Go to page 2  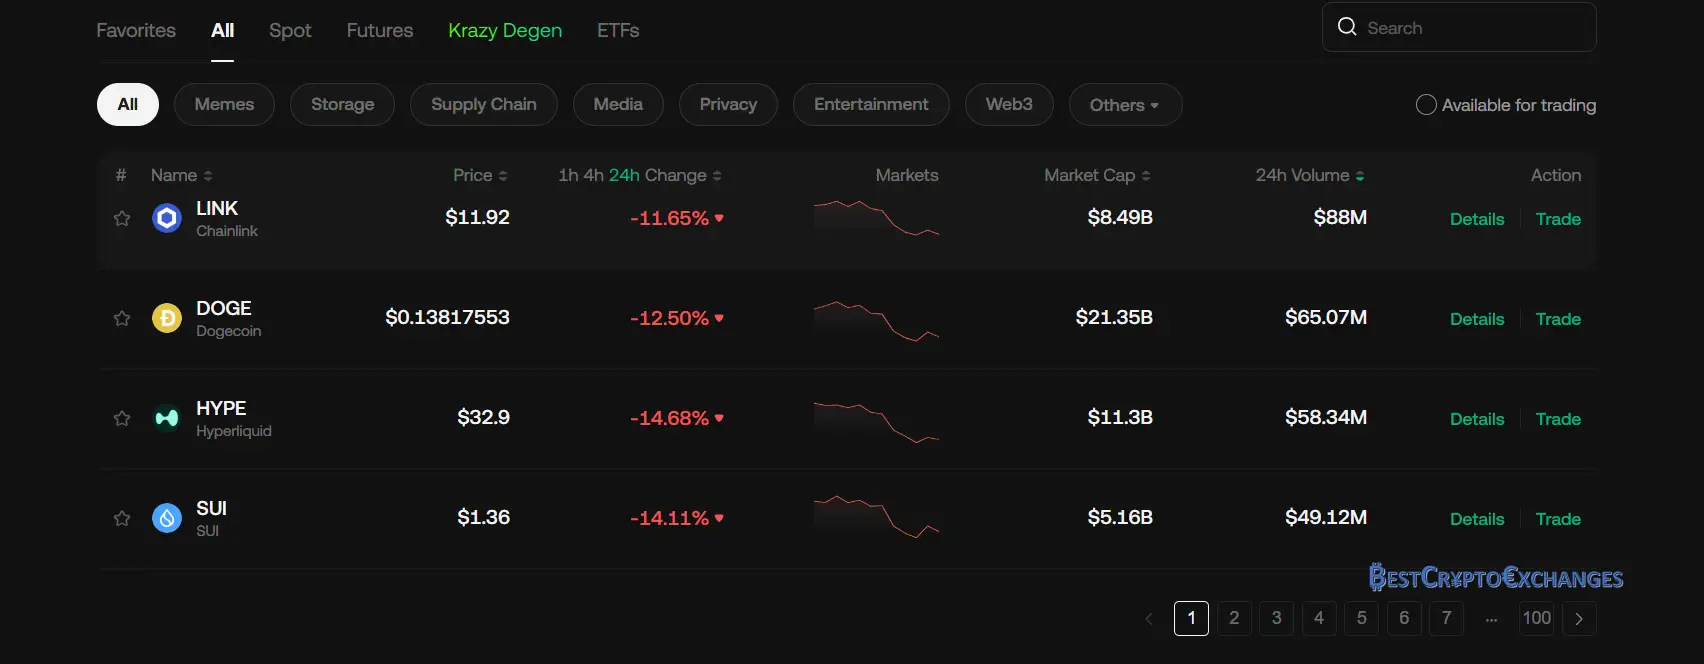[1234, 618]
